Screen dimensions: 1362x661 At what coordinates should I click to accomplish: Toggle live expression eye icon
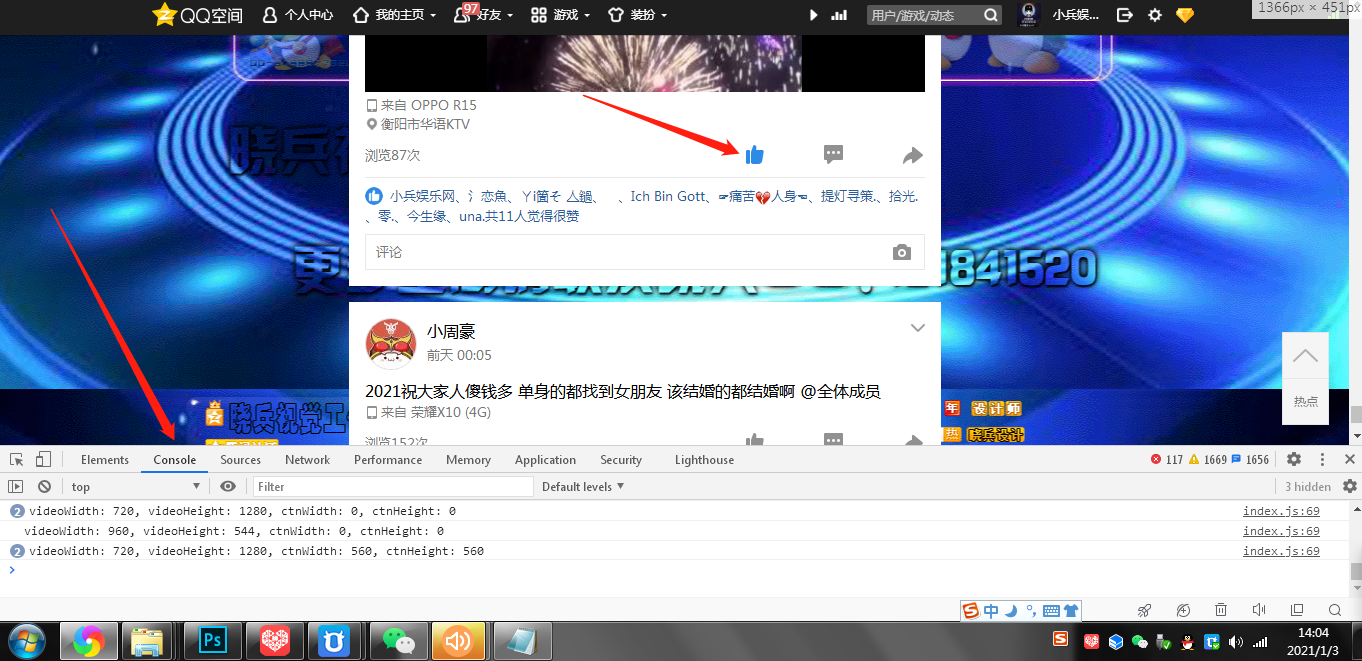[228, 486]
